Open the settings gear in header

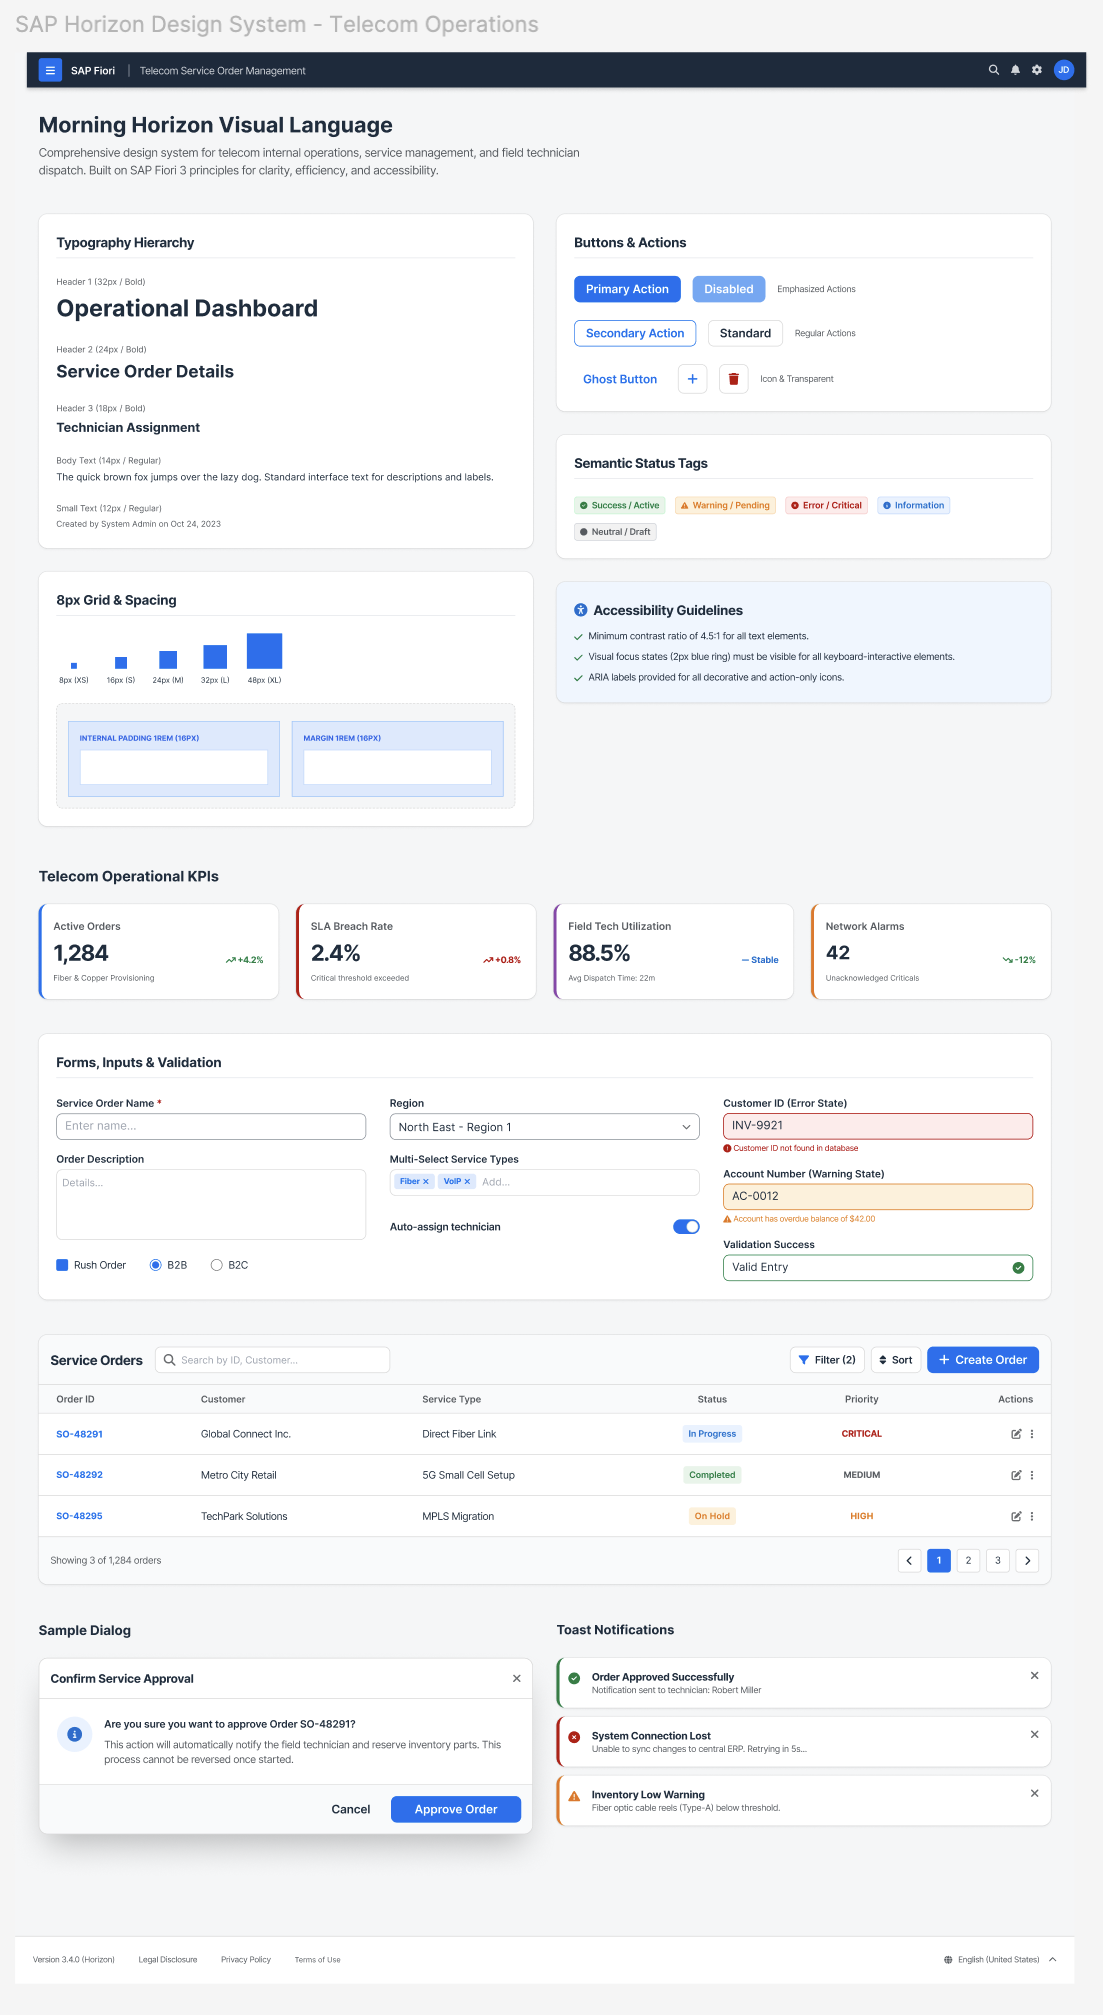click(1037, 70)
